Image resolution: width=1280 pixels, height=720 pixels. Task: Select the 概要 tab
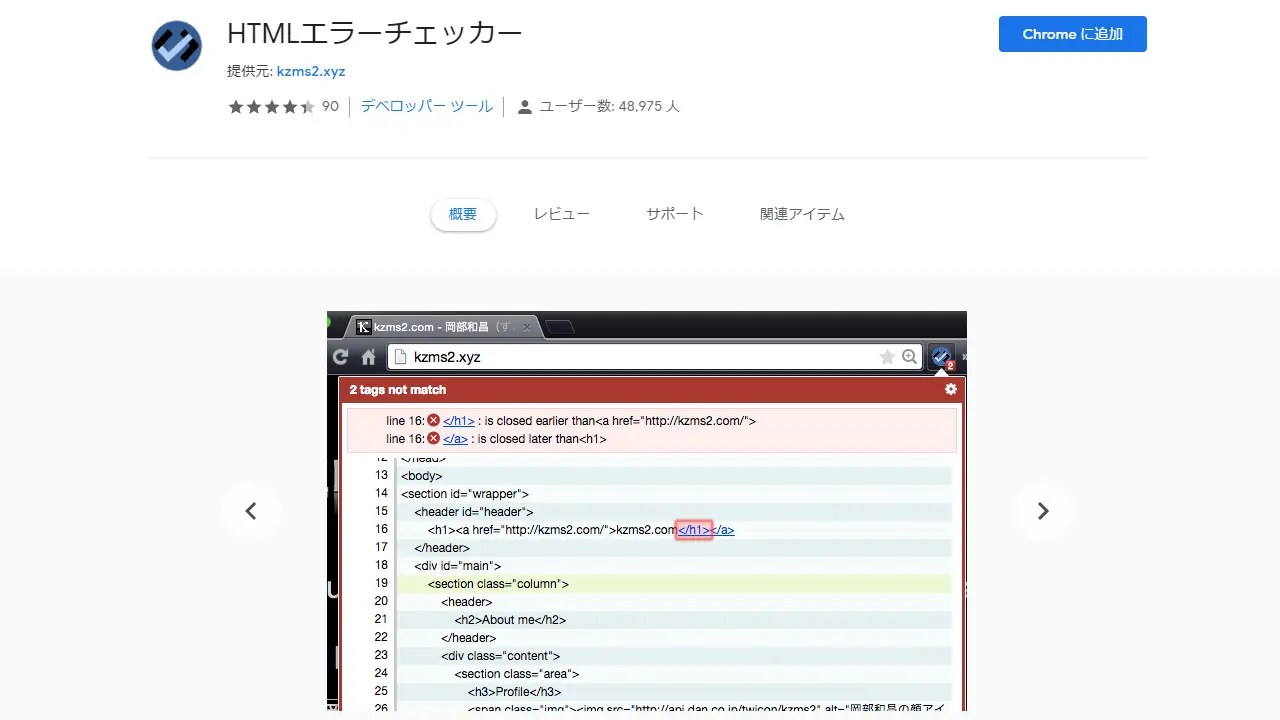coord(462,213)
